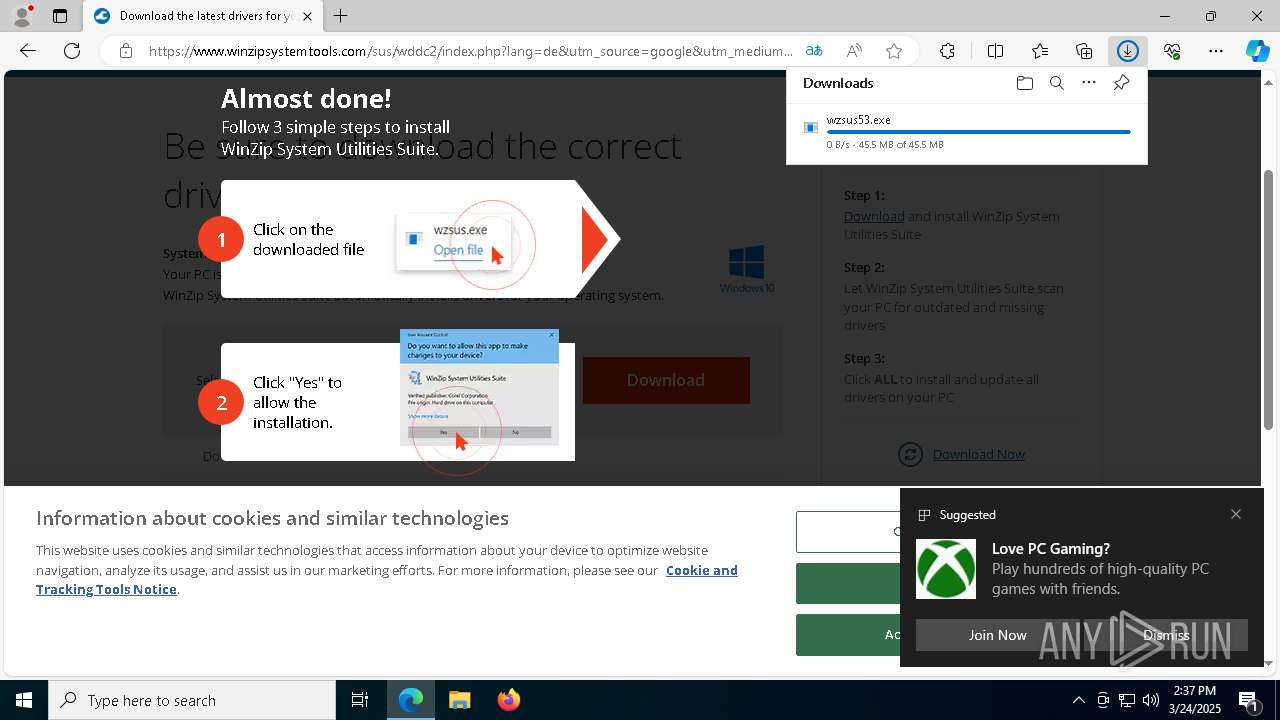Open More options in Downloads panel
The width and height of the screenshot is (1280, 720).
coord(1089,83)
